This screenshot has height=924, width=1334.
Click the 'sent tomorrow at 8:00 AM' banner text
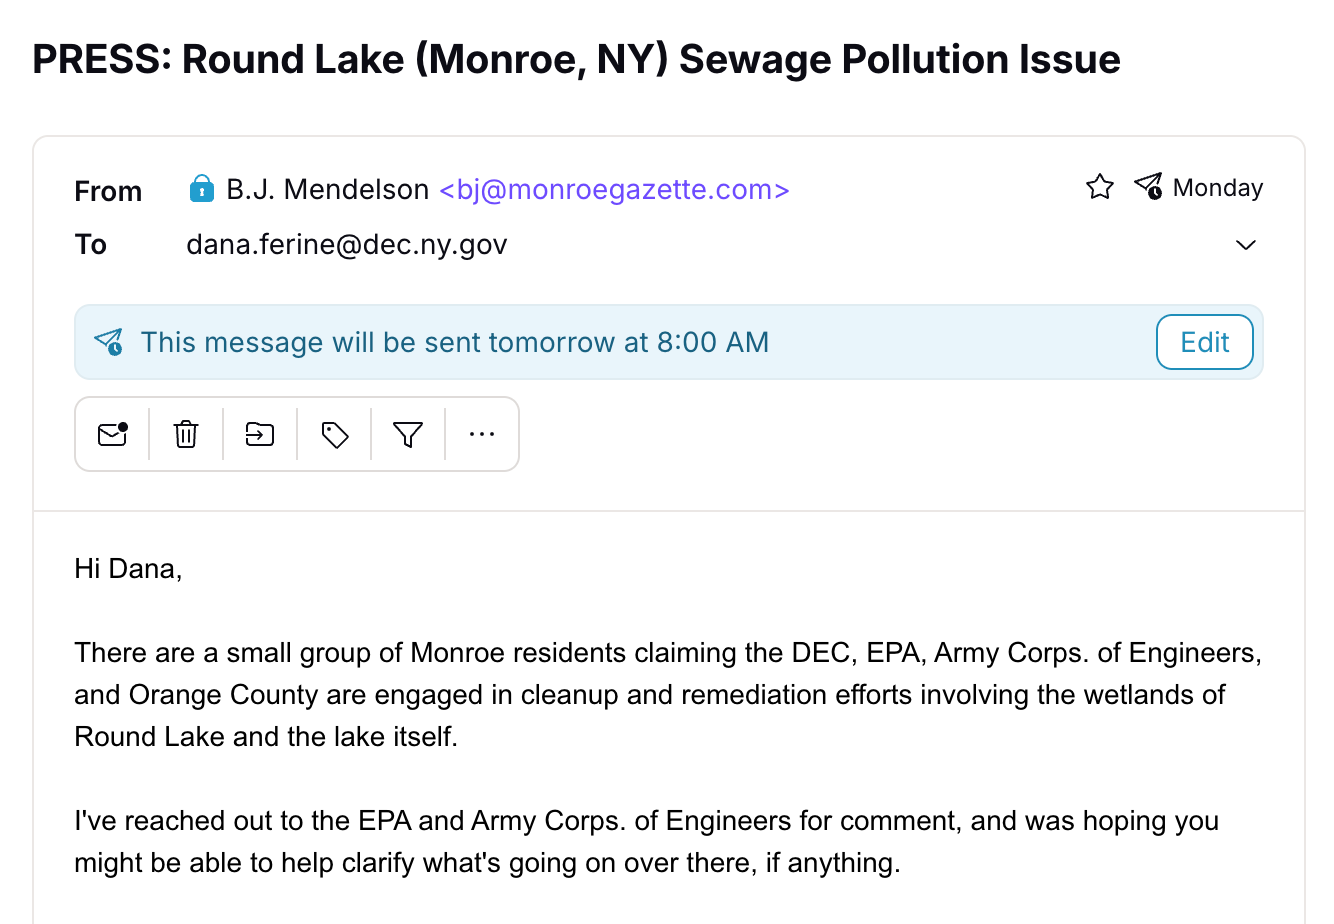point(455,342)
